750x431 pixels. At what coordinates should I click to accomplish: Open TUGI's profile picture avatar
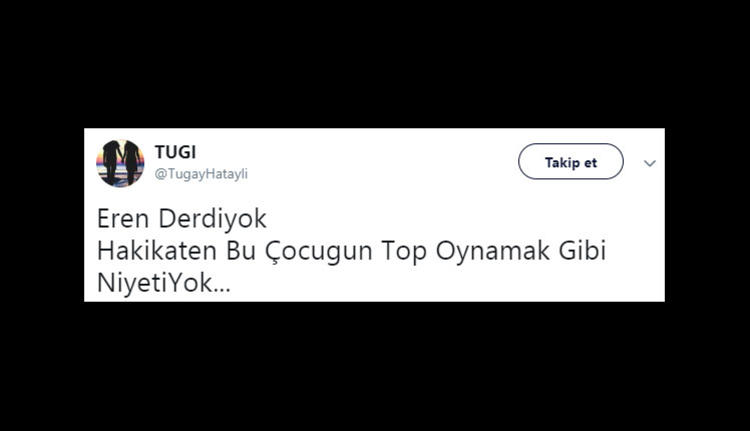[x=120, y=163]
